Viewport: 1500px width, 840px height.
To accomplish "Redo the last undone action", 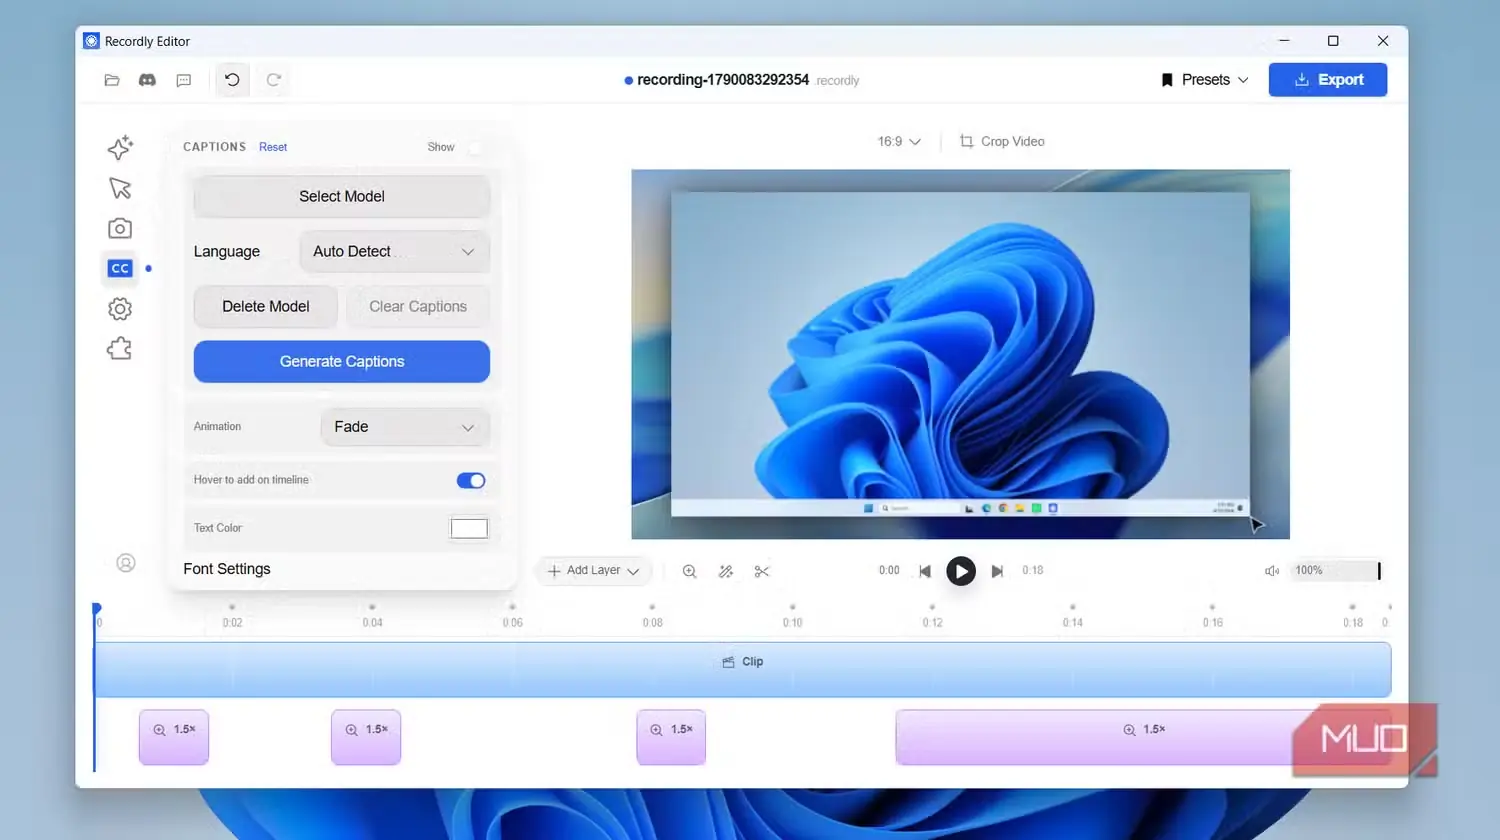I will click(273, 80).
